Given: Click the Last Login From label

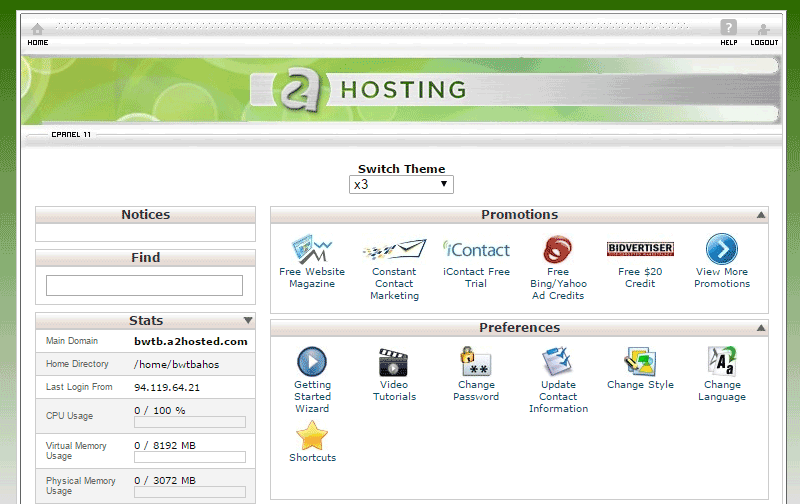Looking at the screenshot, I should 79,387.
